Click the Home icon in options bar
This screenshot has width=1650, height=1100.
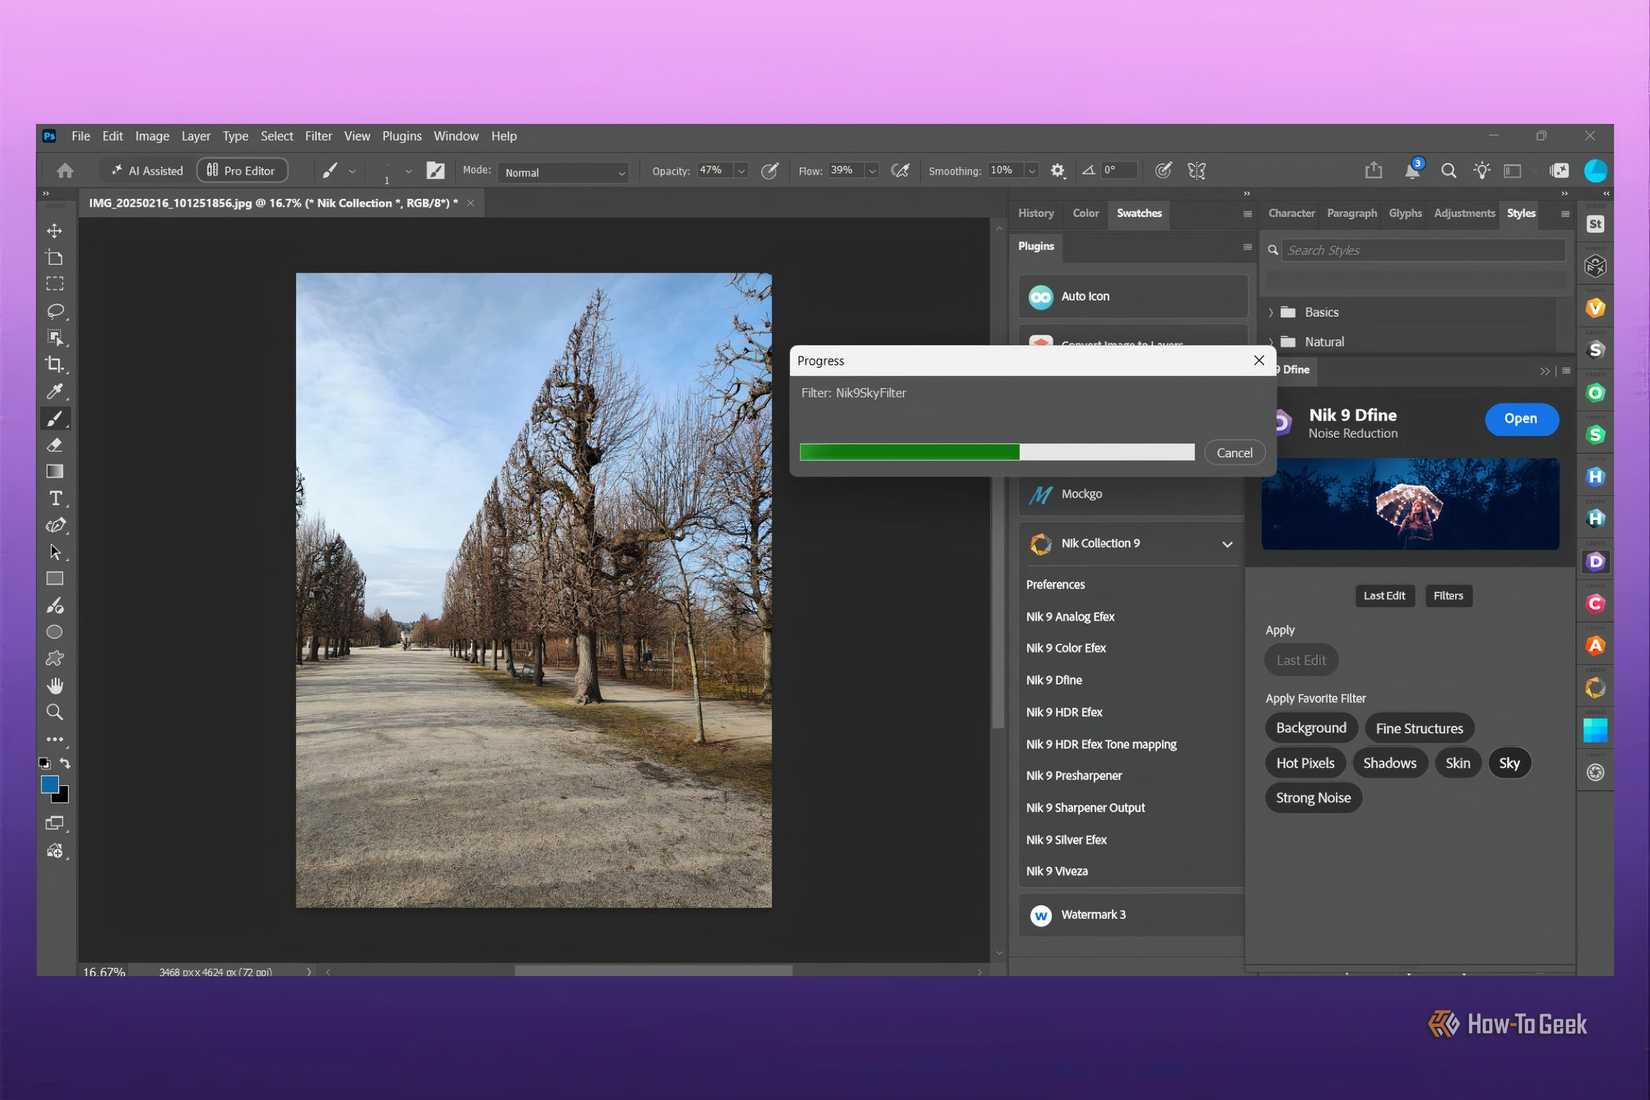tap(65, 171)
